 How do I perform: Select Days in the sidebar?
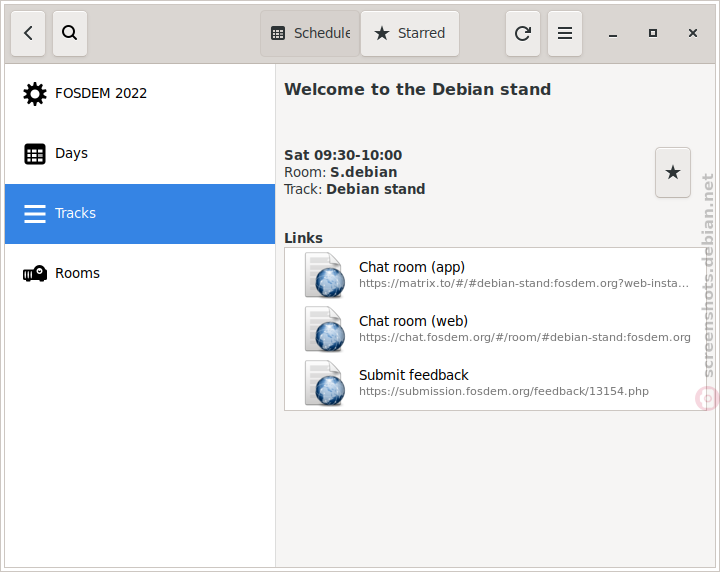pos(140,154)
